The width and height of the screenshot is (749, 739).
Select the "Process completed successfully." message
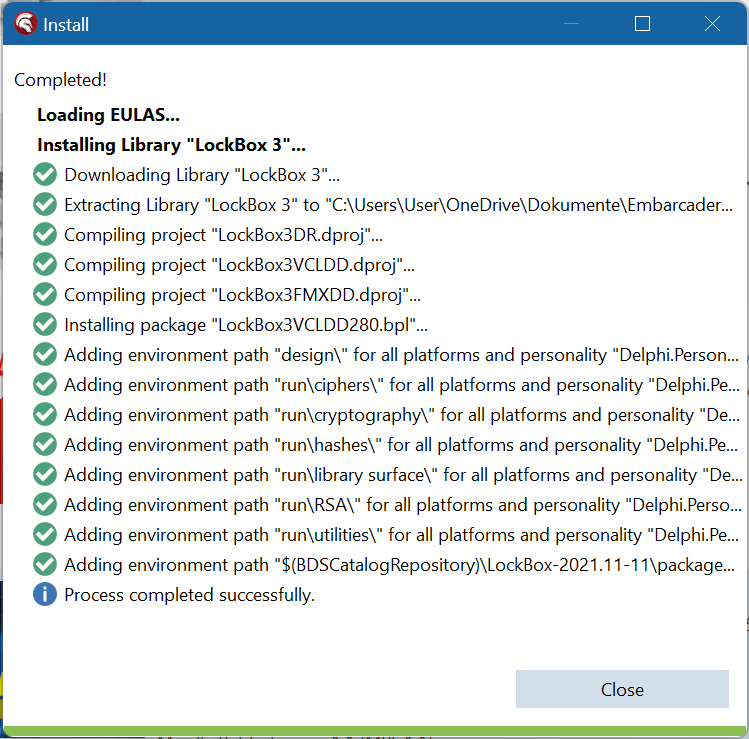[x=189, y=595]
